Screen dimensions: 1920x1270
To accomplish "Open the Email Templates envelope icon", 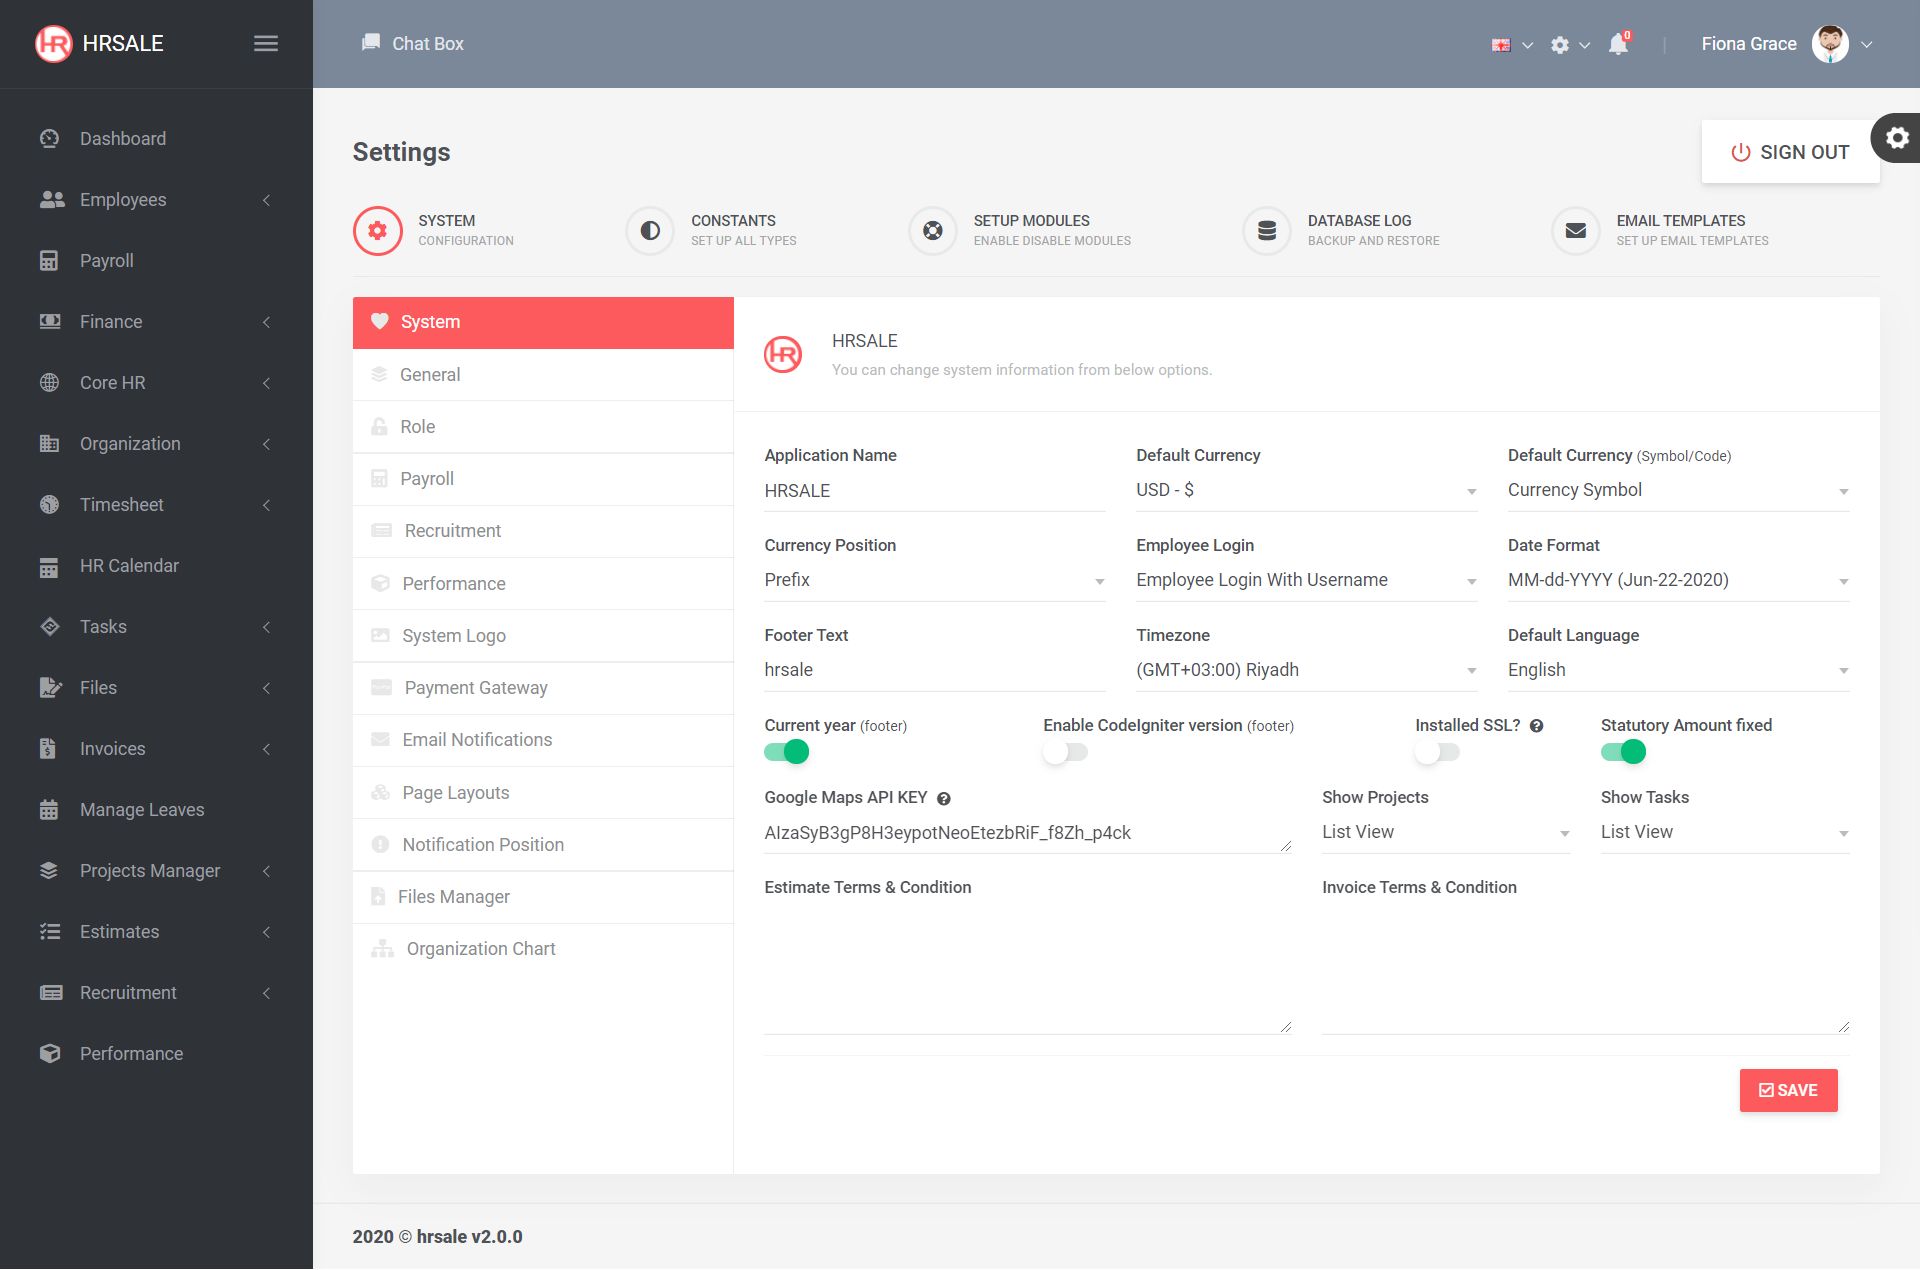I will (x=1575, y=231).
